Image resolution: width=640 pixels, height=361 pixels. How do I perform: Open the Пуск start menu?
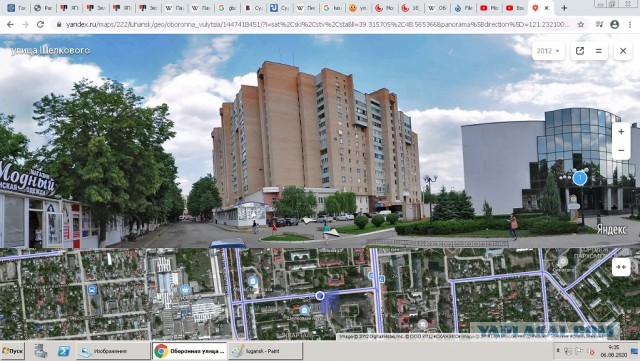[x=13, y=351]
